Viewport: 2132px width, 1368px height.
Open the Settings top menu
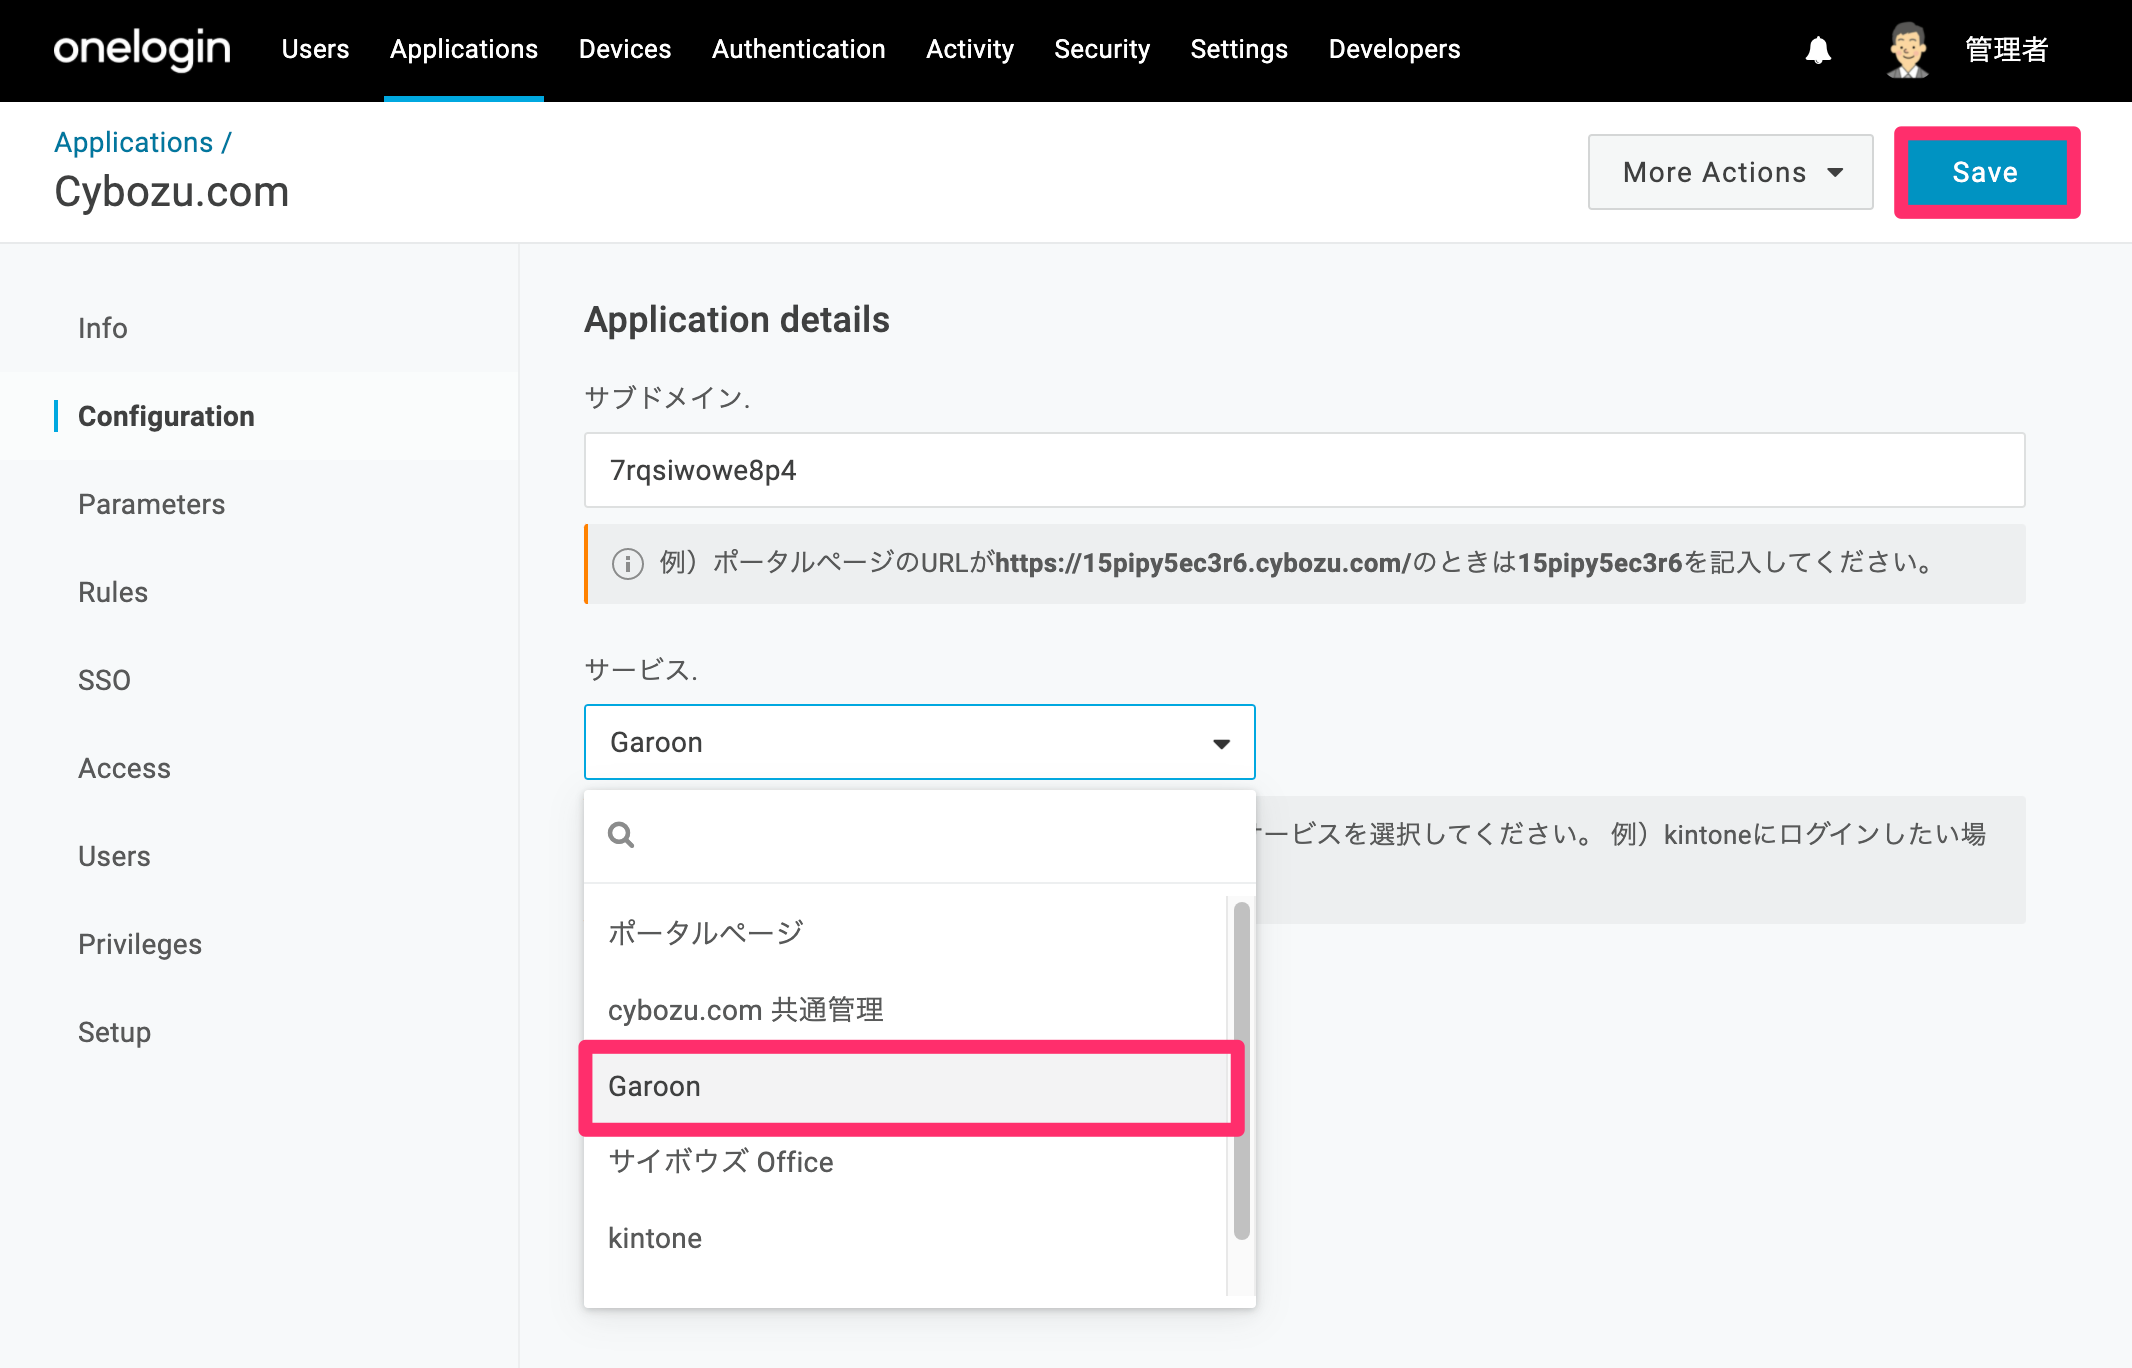pyautogui.click(x=1239, y=49)
